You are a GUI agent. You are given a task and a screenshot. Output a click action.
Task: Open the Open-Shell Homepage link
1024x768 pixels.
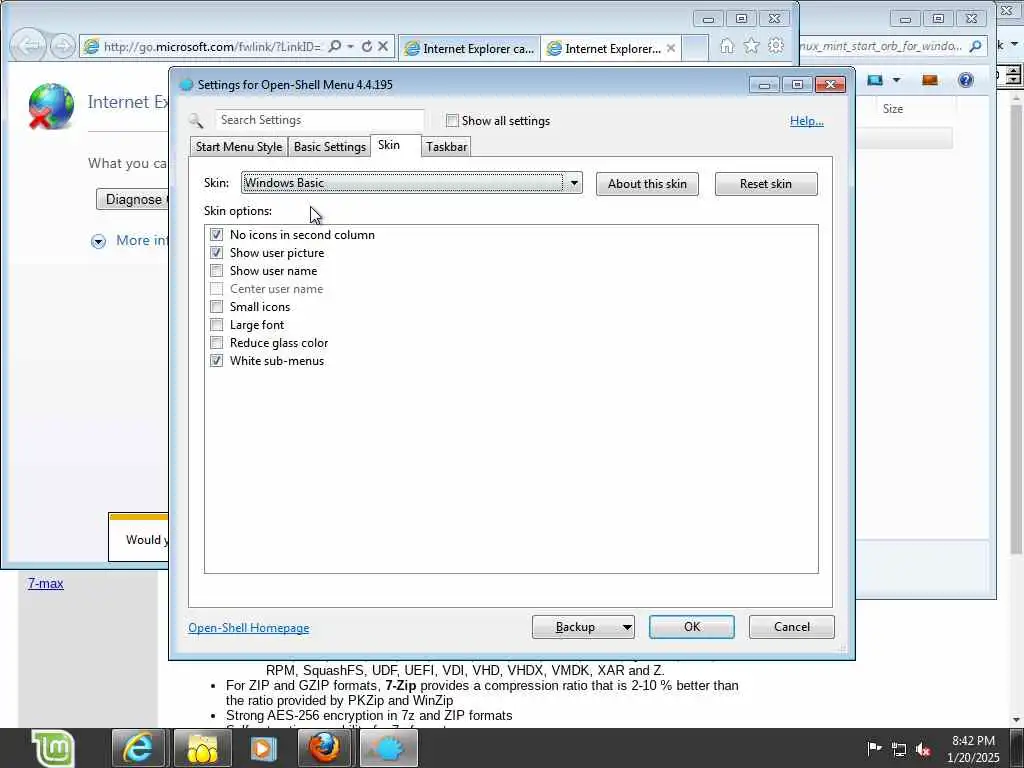(249, 628)
